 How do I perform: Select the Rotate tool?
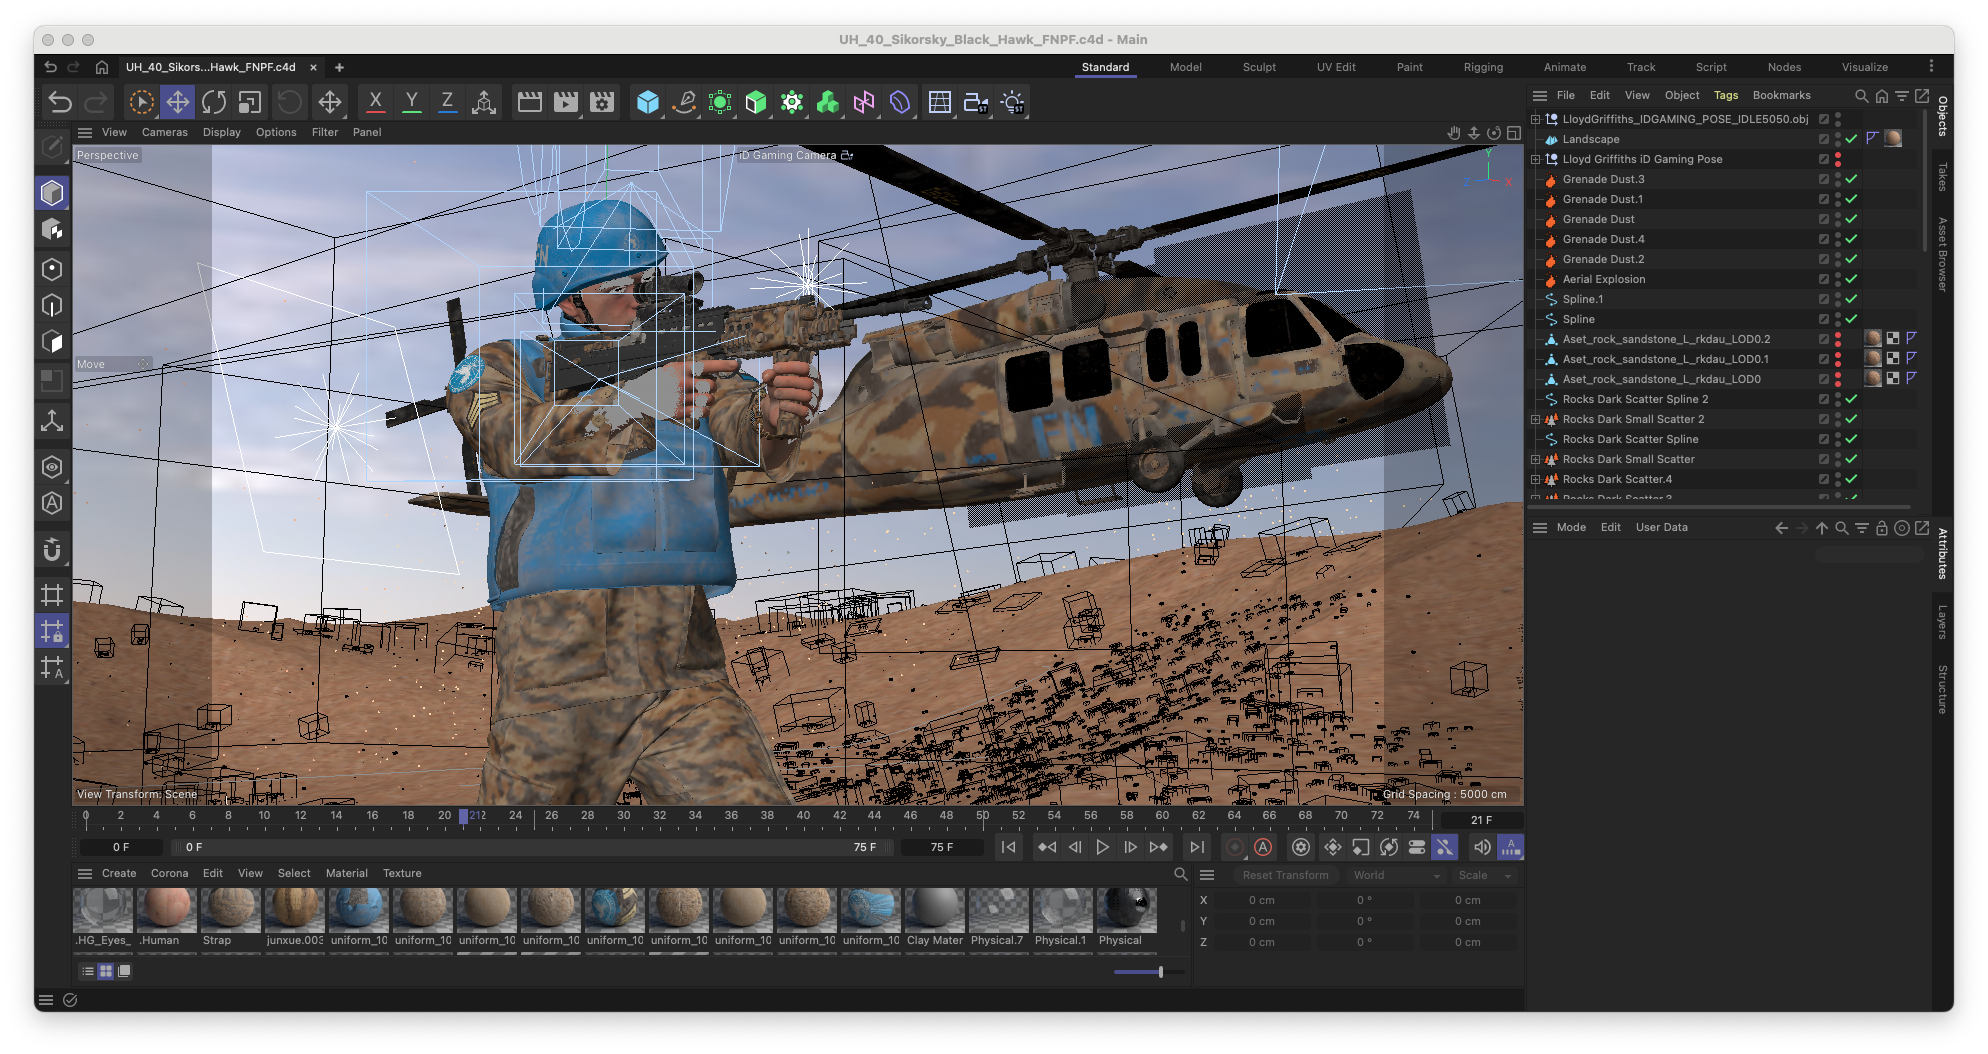(x=213, y=102)
